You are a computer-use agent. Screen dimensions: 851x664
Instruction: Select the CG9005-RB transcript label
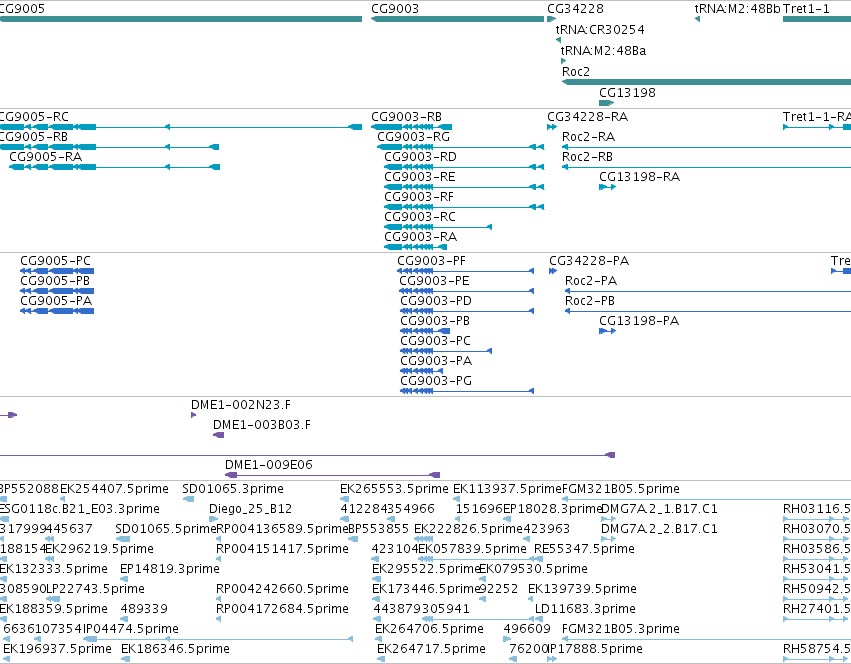[x=34, y=136]
